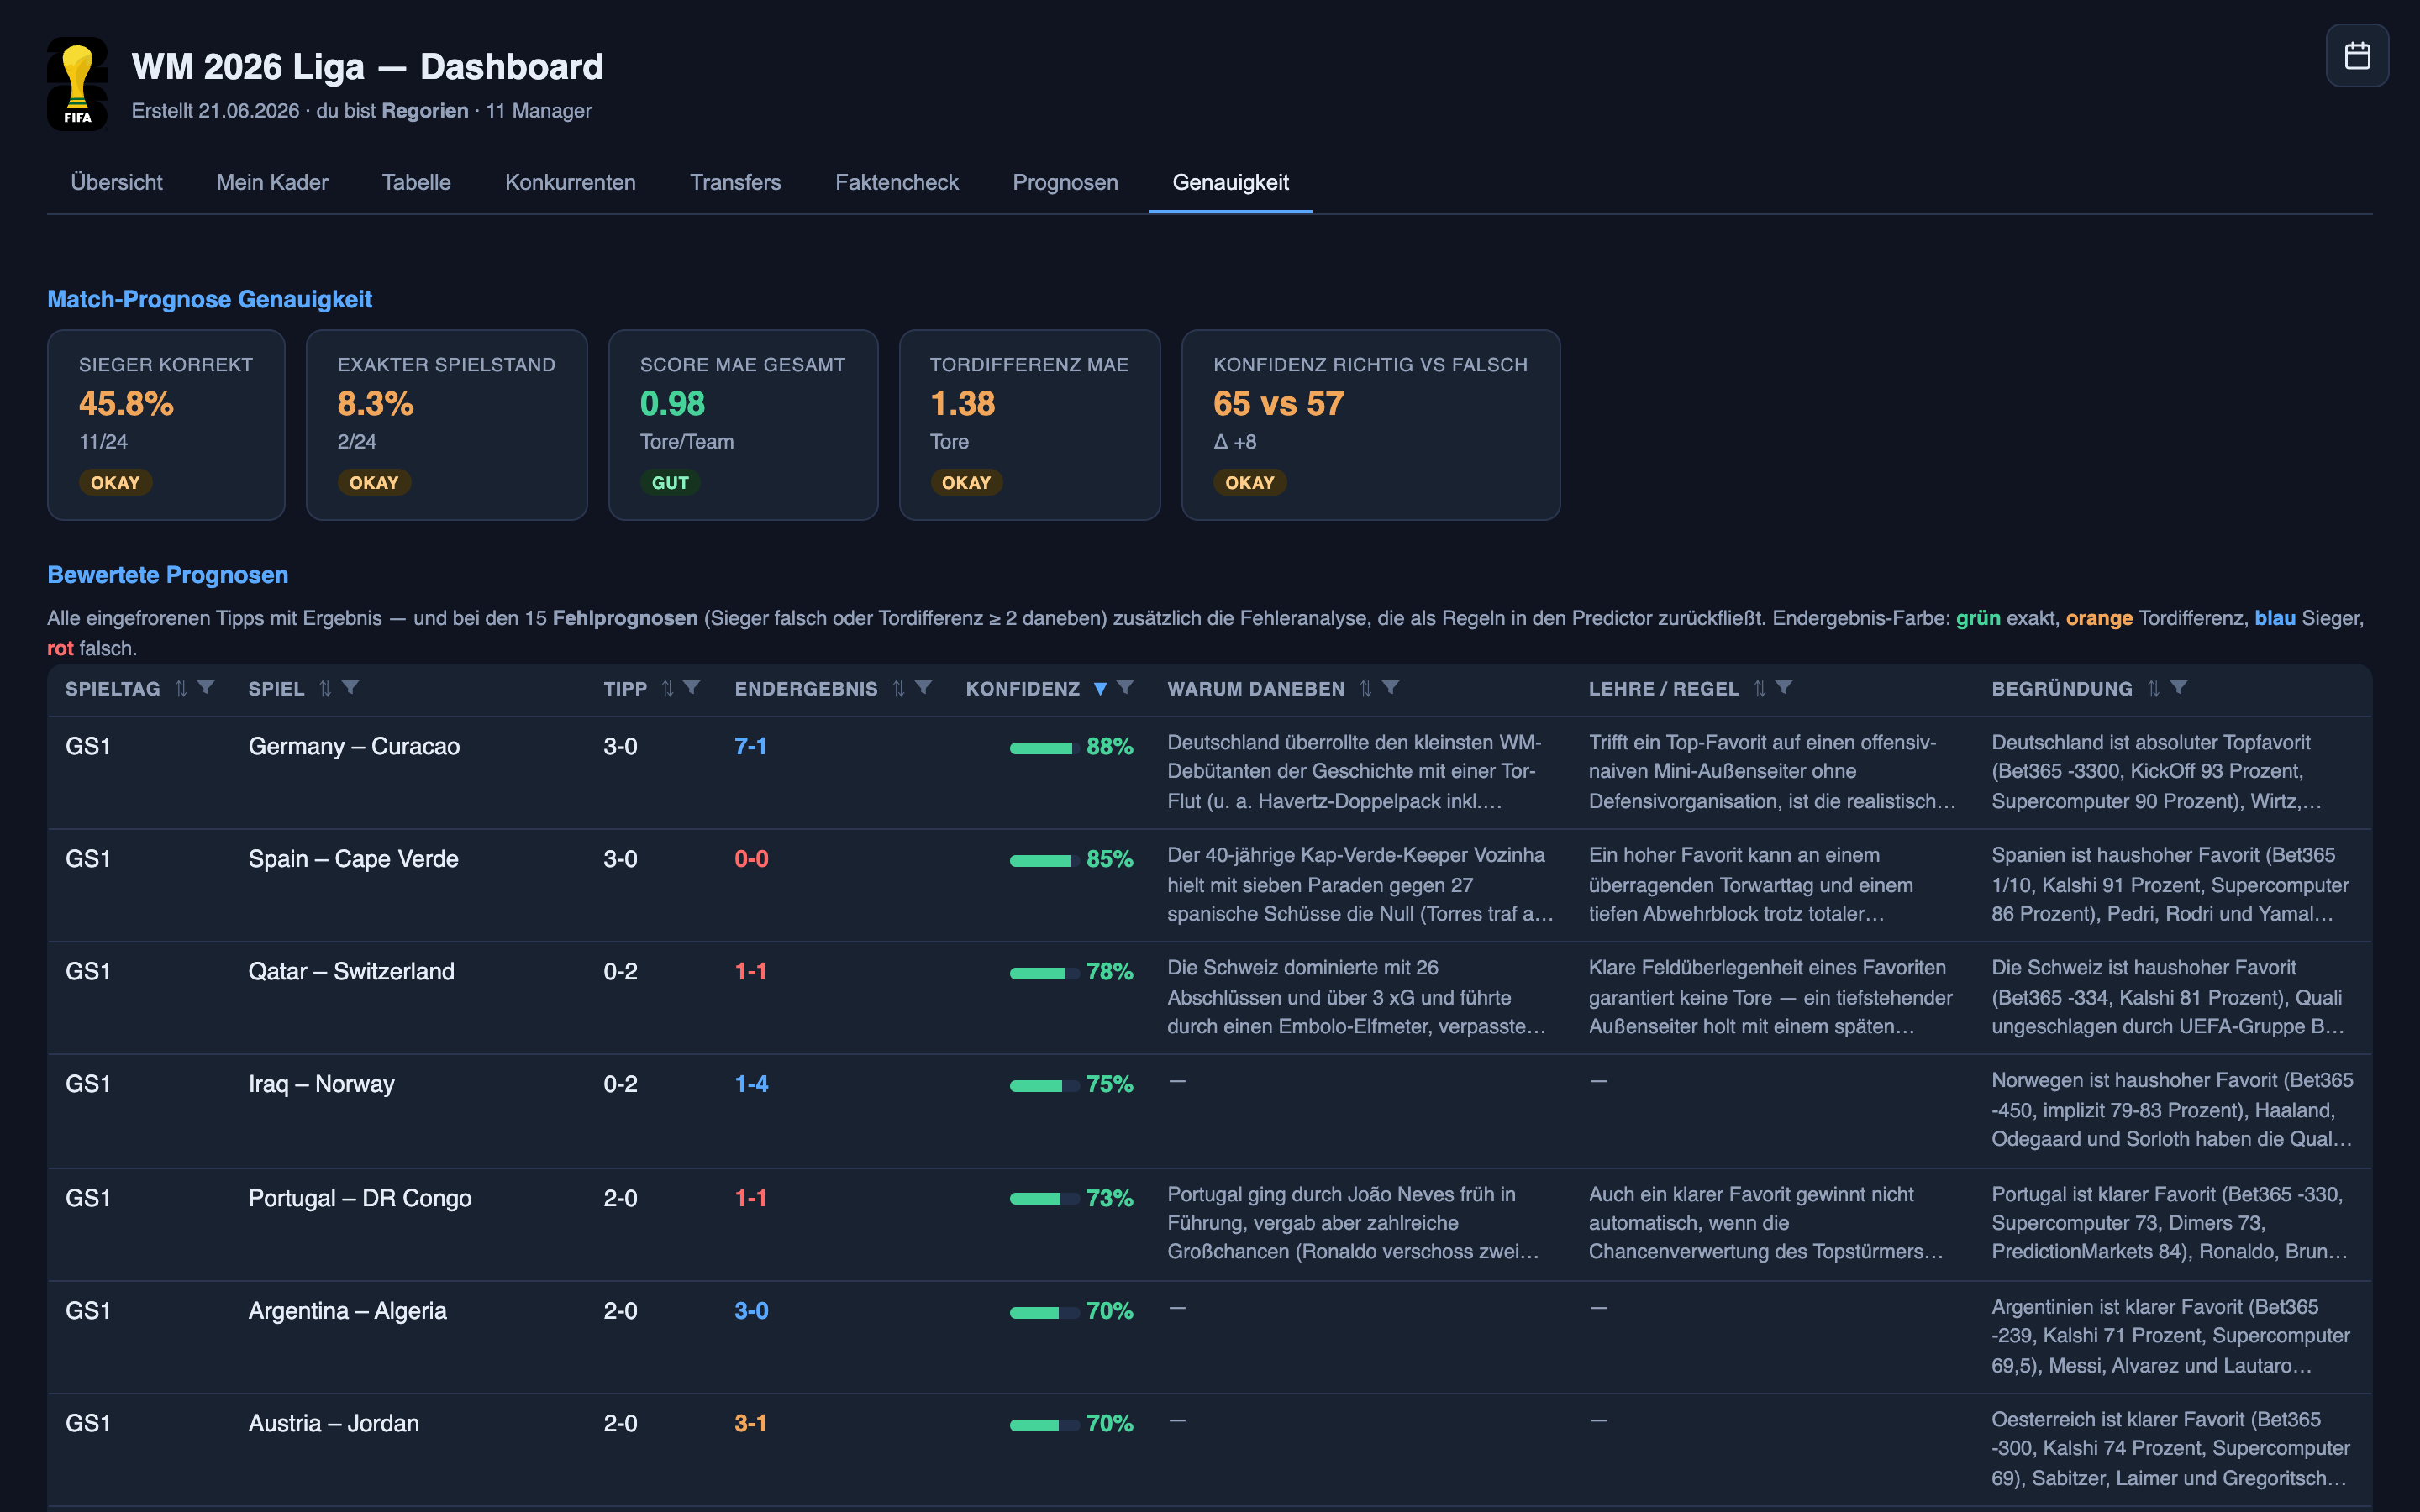
Task: Switch to the Faktencheck tab
Action: click(896, 182)
